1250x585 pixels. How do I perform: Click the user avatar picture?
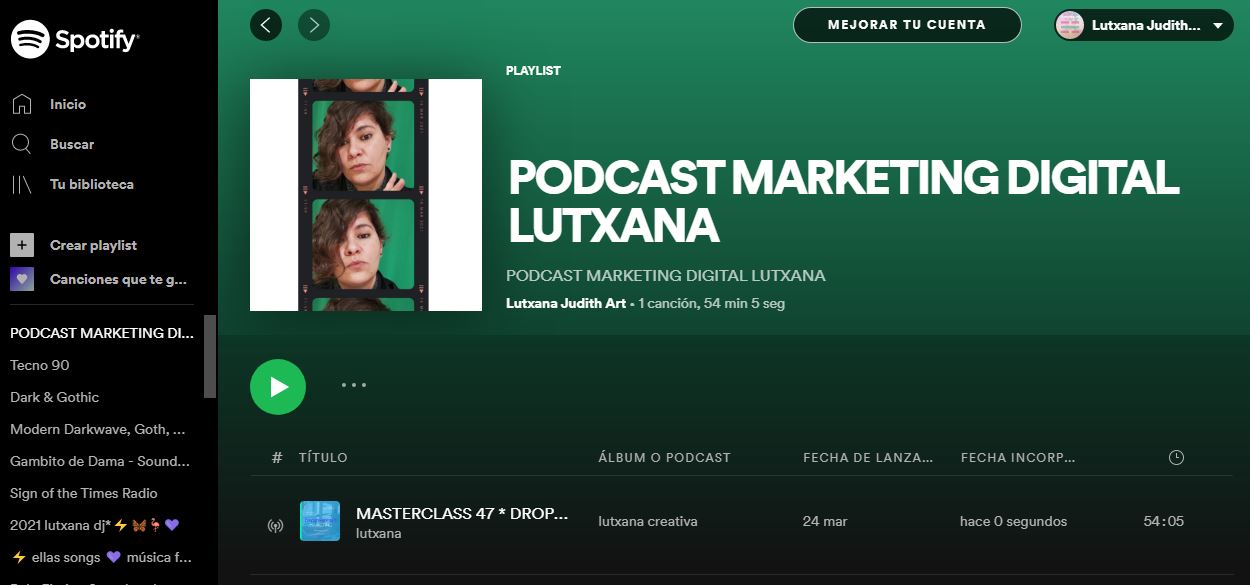1070,25
